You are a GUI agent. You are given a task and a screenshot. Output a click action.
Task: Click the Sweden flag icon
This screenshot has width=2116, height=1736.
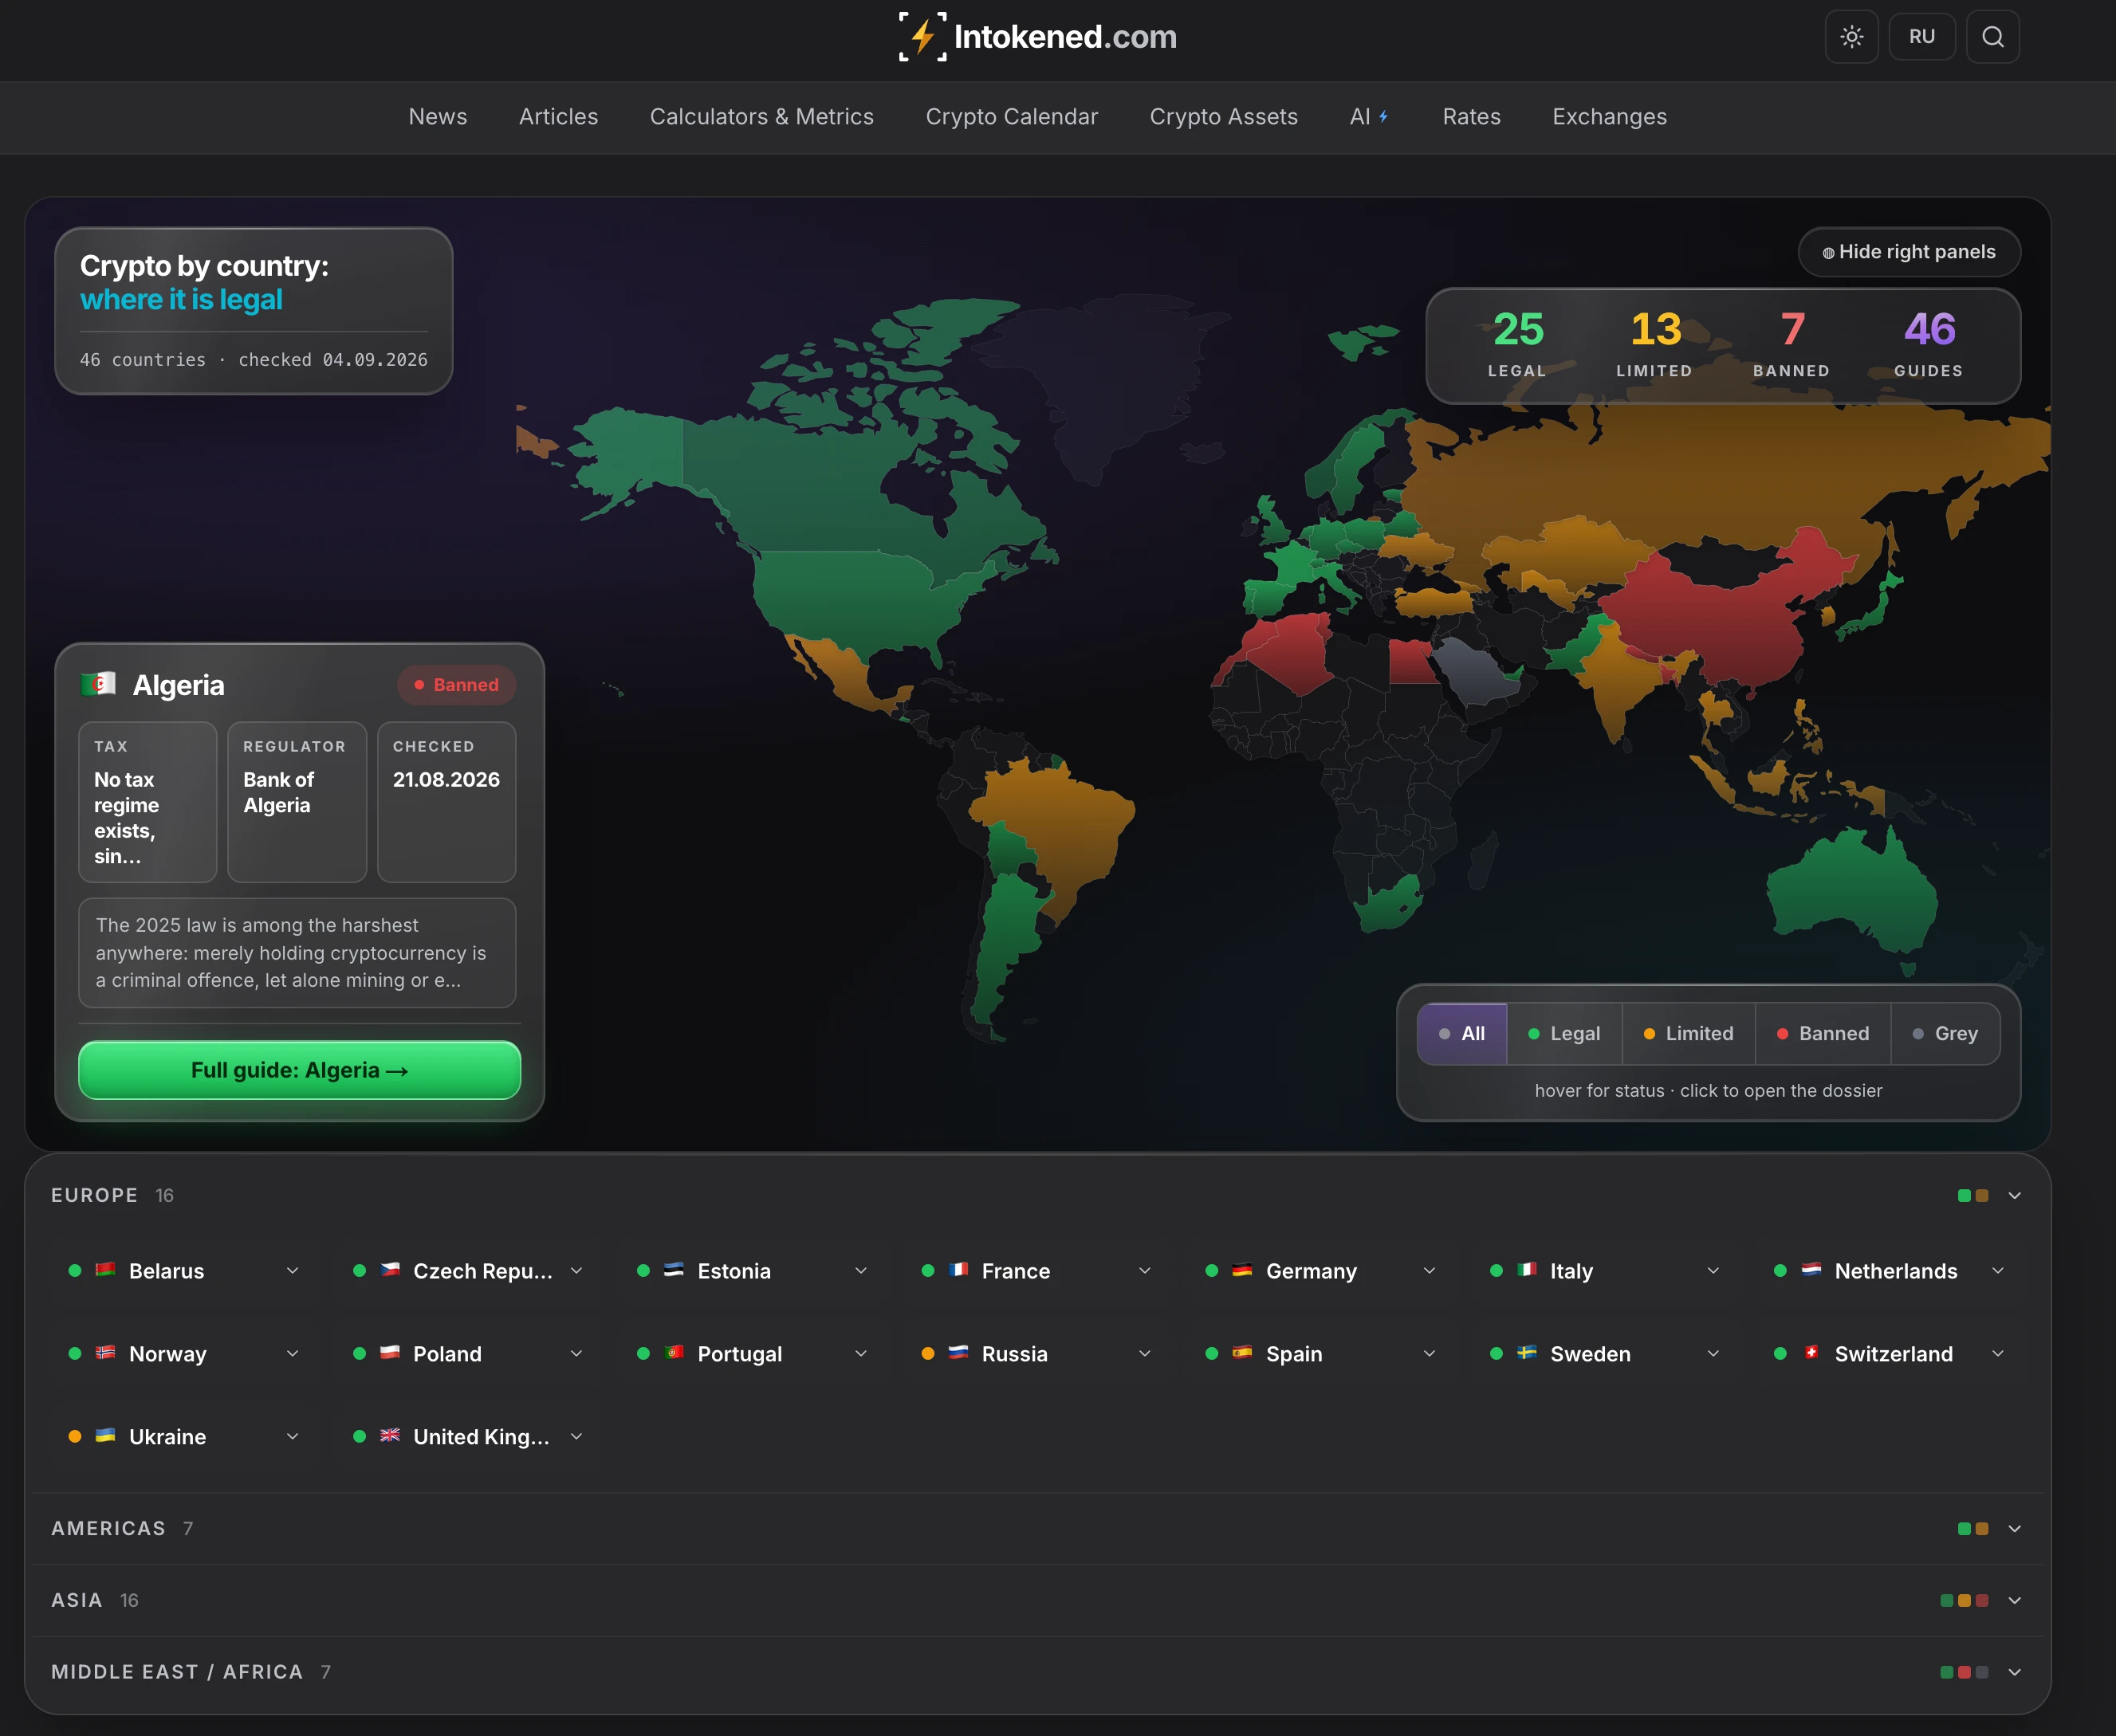[x=1526, y=1353]
